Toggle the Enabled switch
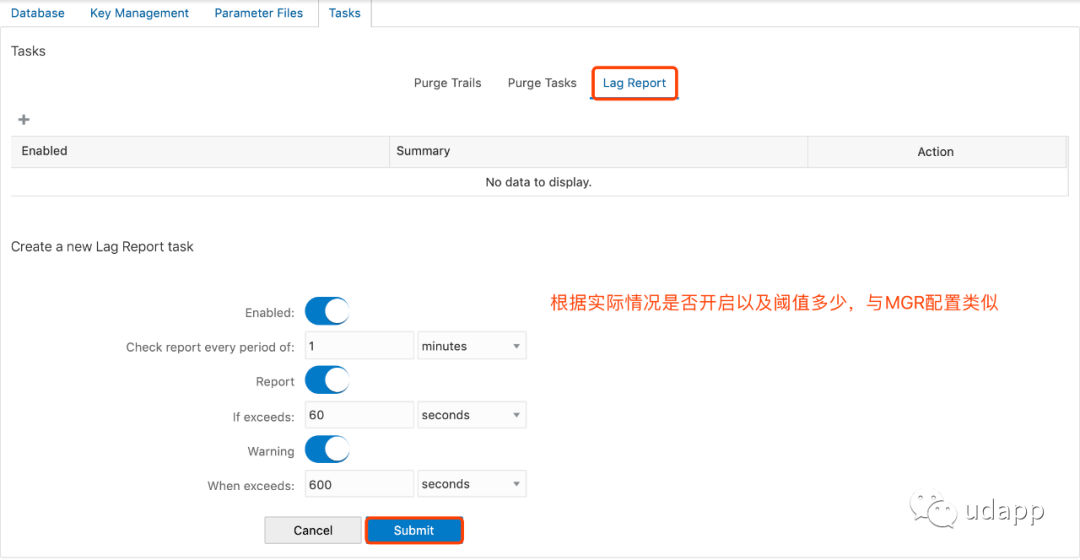 tap(326, 311)
